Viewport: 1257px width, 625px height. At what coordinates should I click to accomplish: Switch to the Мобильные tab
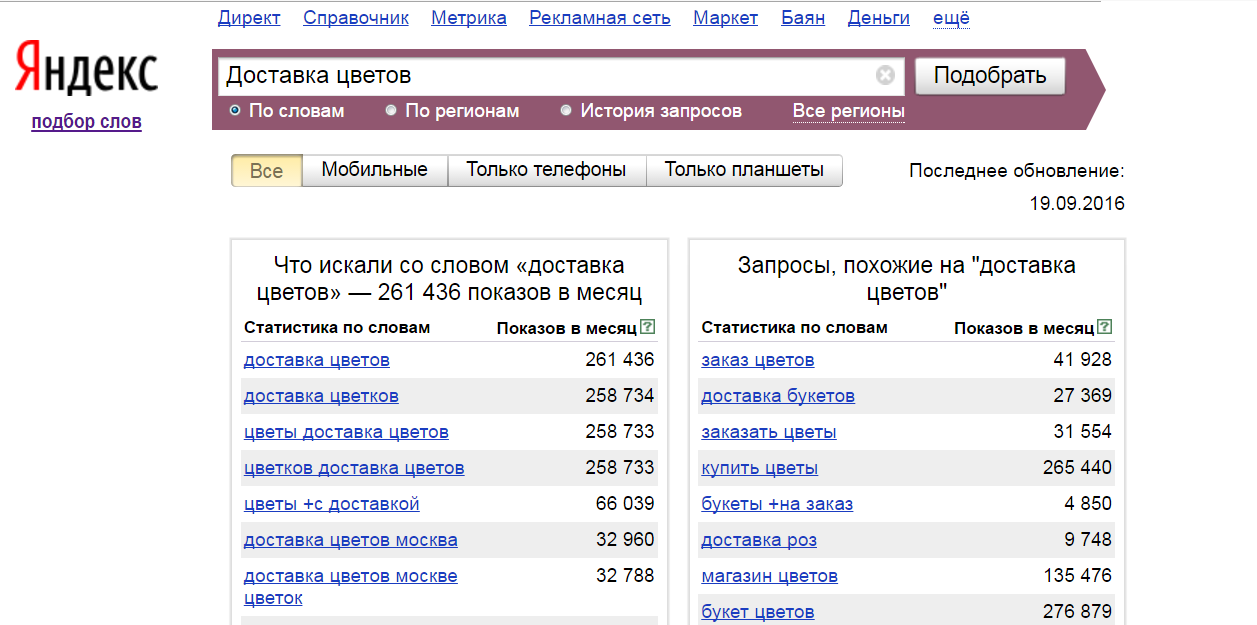click(x=377, y=170)
